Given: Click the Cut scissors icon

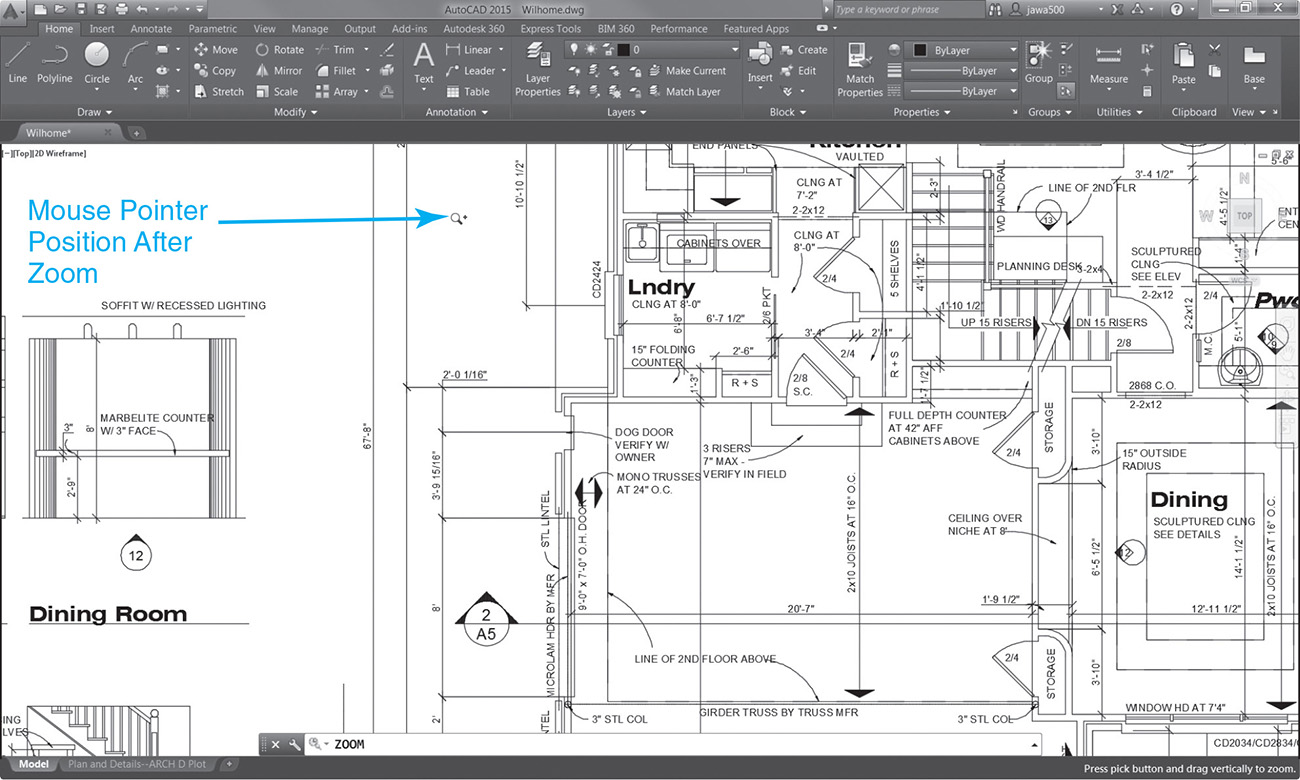Looking at the screenshot, I should (1214, 49).
